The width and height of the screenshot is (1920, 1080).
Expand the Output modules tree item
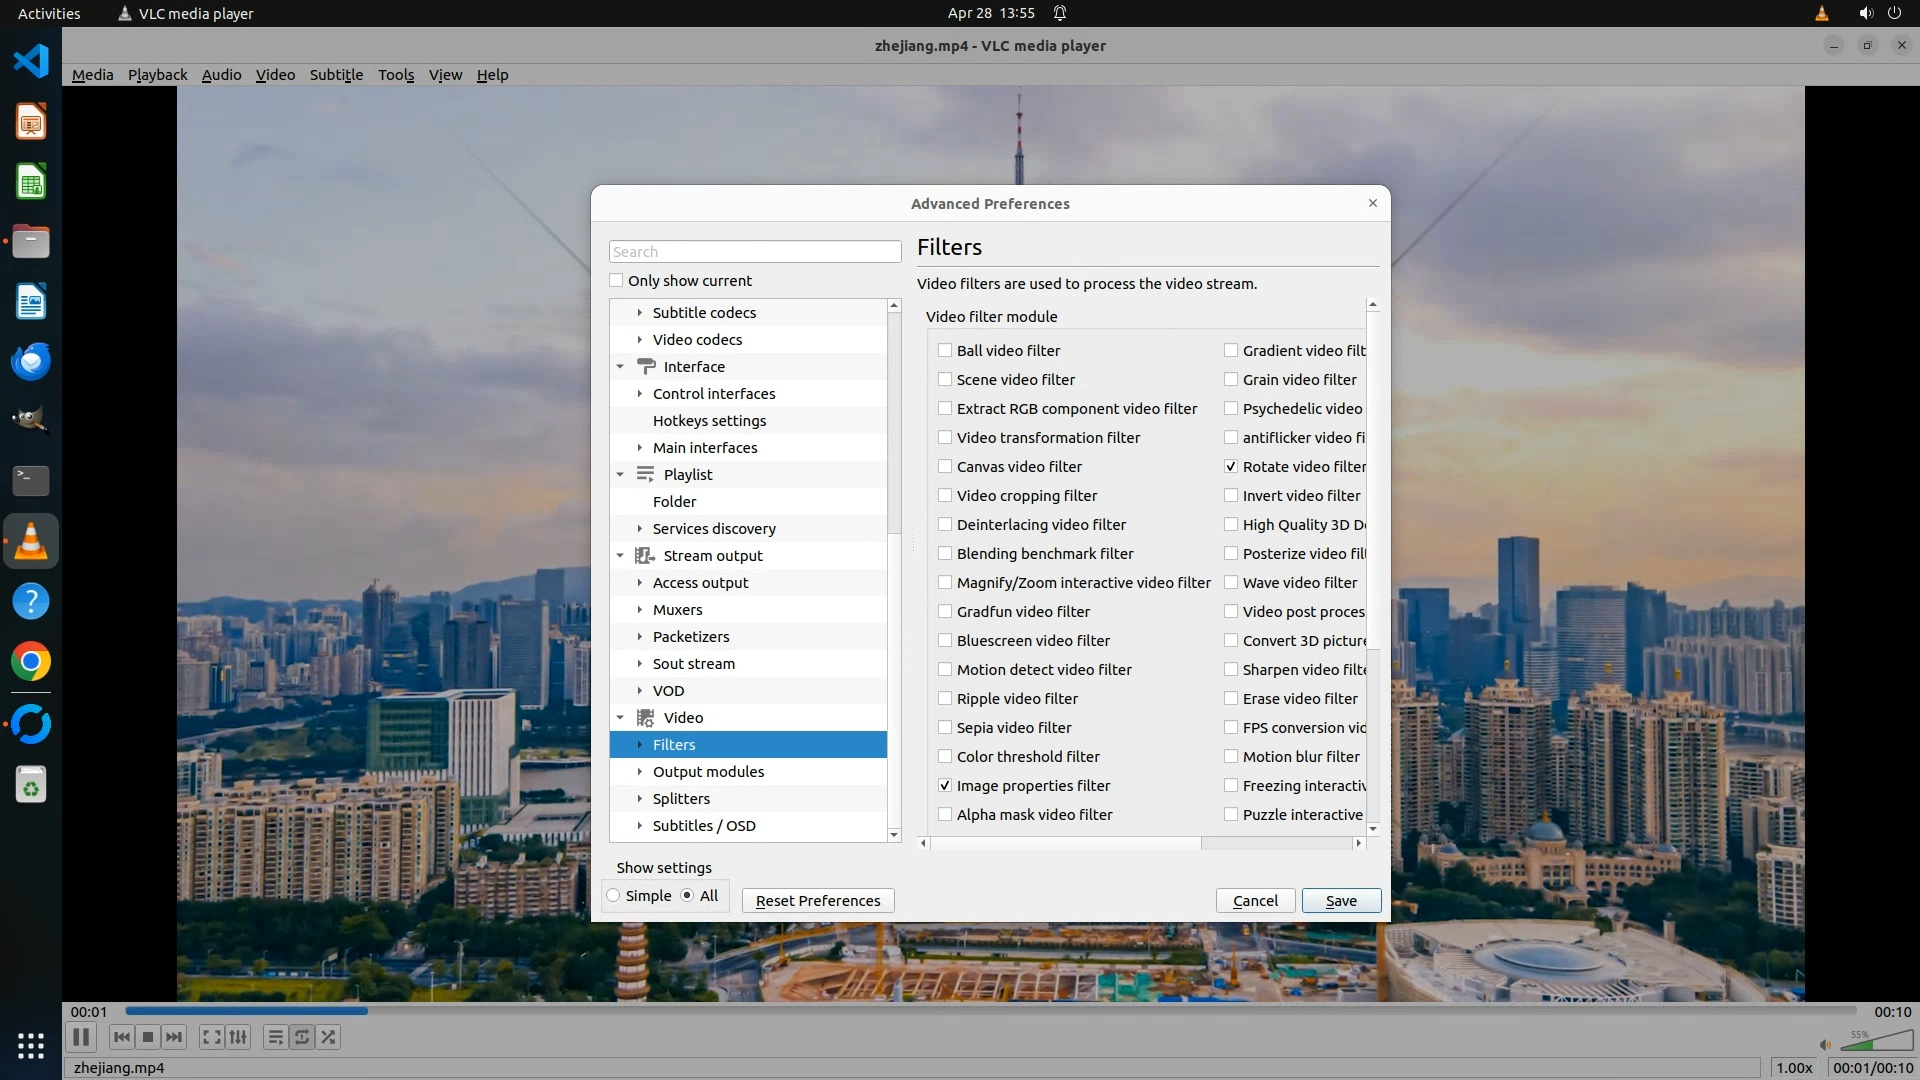click(x=640, y=772)
